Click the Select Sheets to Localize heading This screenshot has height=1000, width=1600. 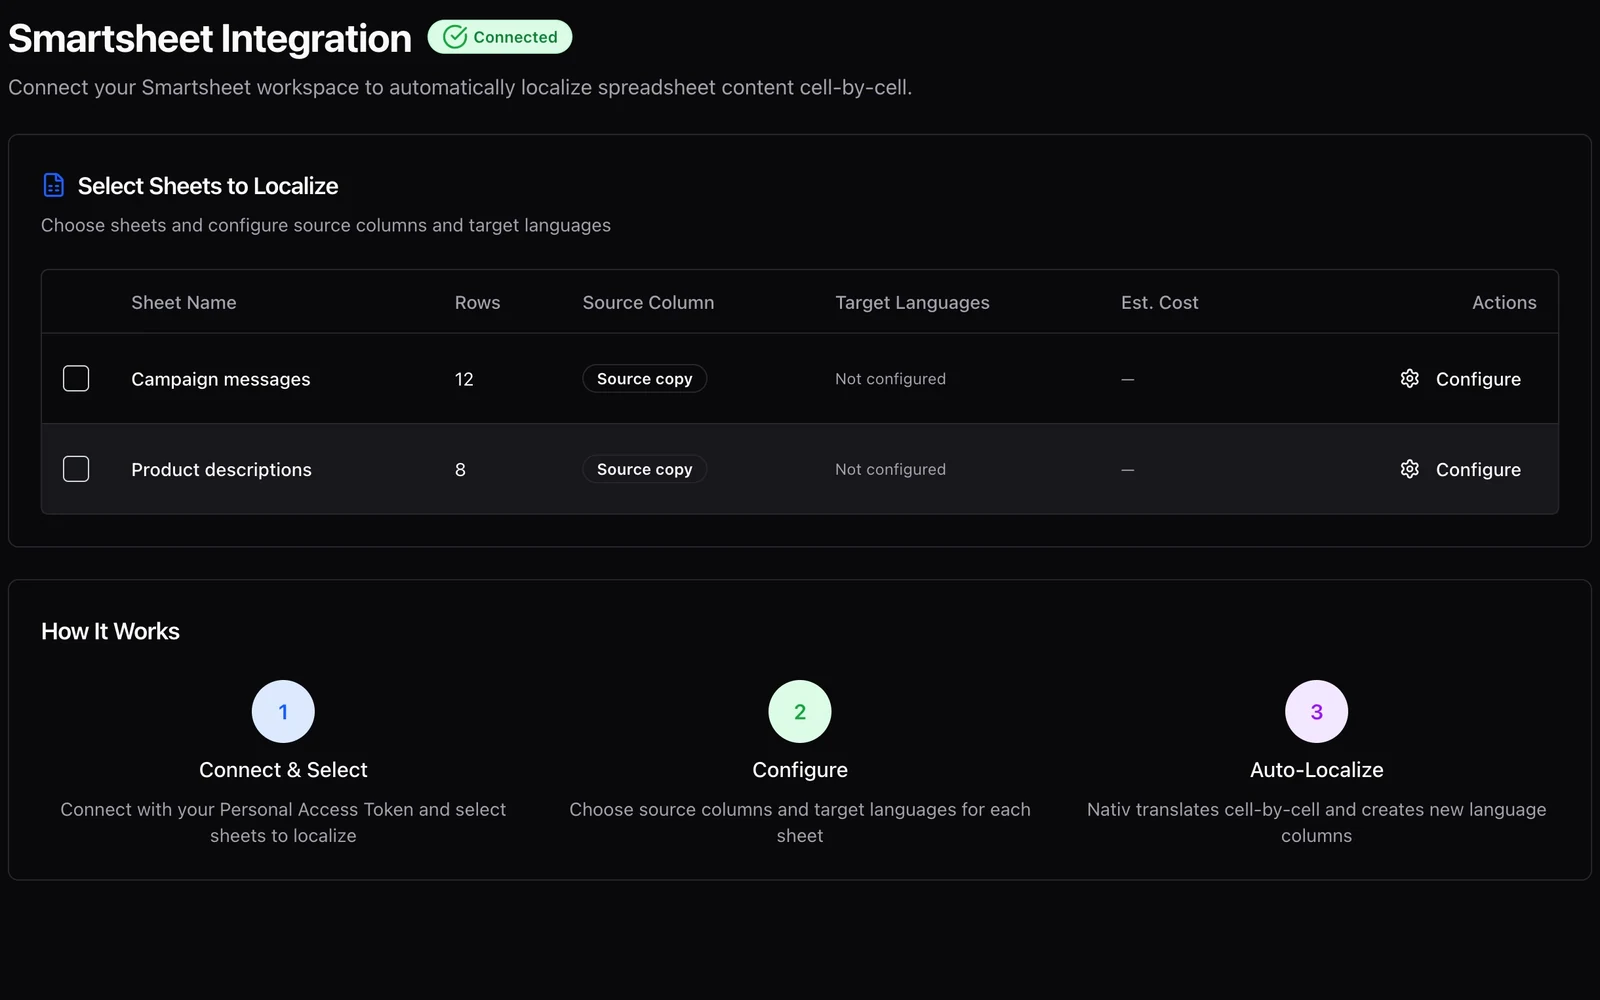[x=208, y=186]
